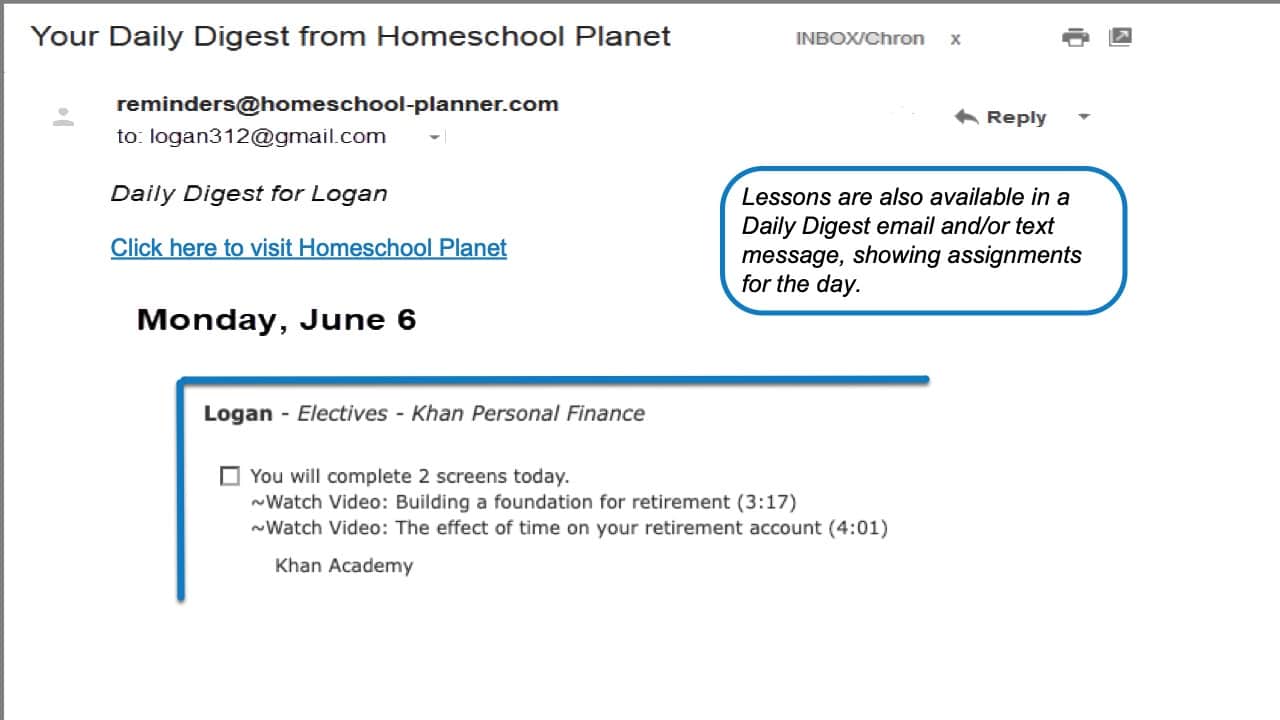Print this Daily Digest email

(1075, 38)
